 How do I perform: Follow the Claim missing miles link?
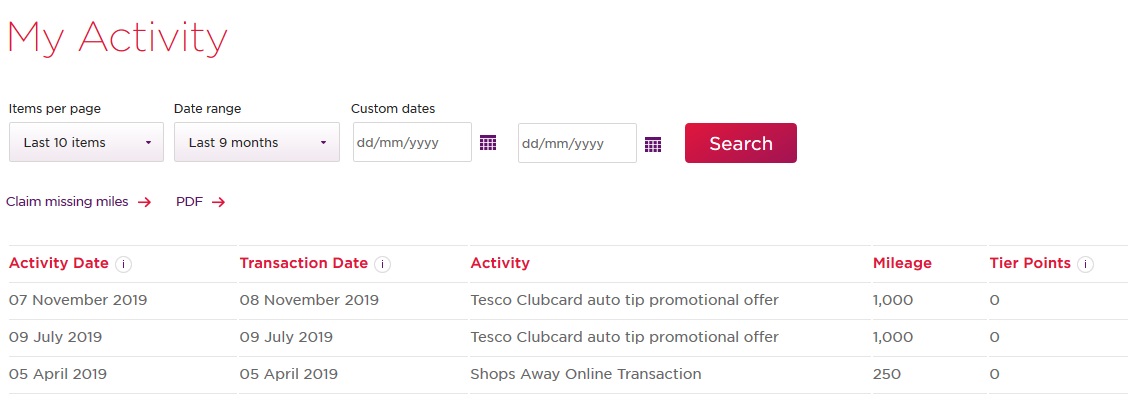coord(68,202)
